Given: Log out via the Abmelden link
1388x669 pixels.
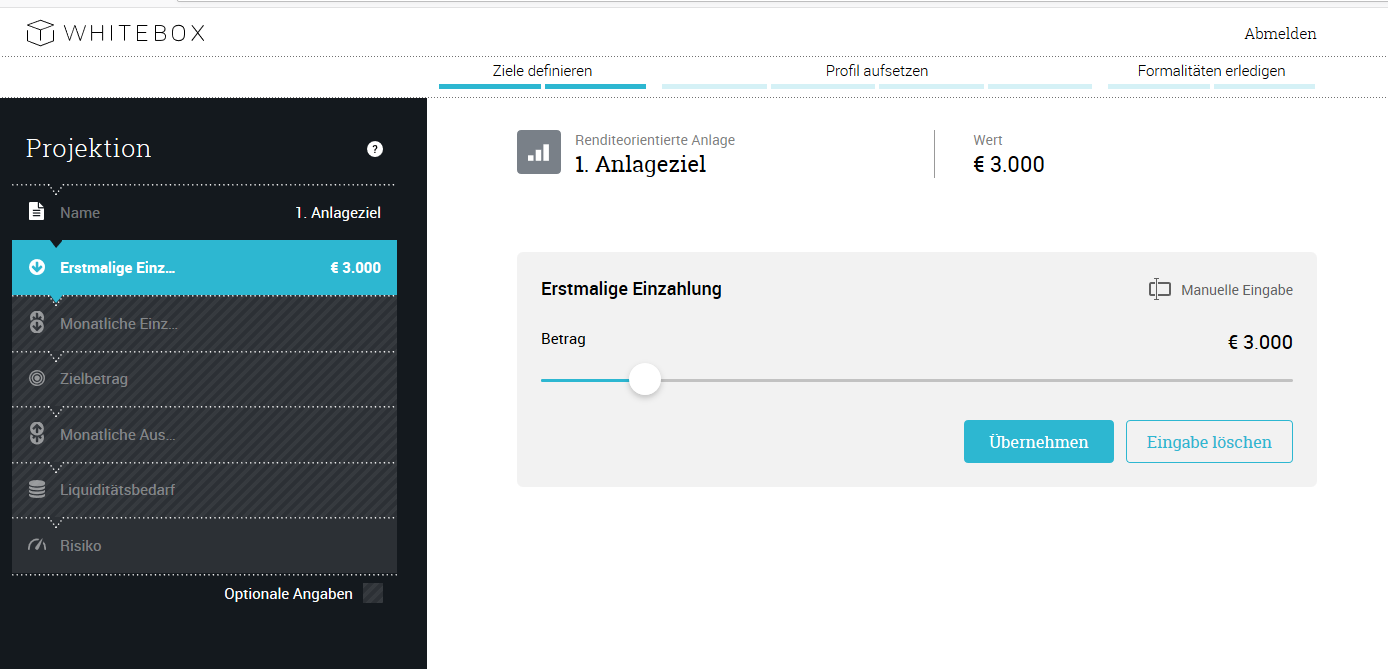Looking at the screenshot, I should click(1280, 33).
